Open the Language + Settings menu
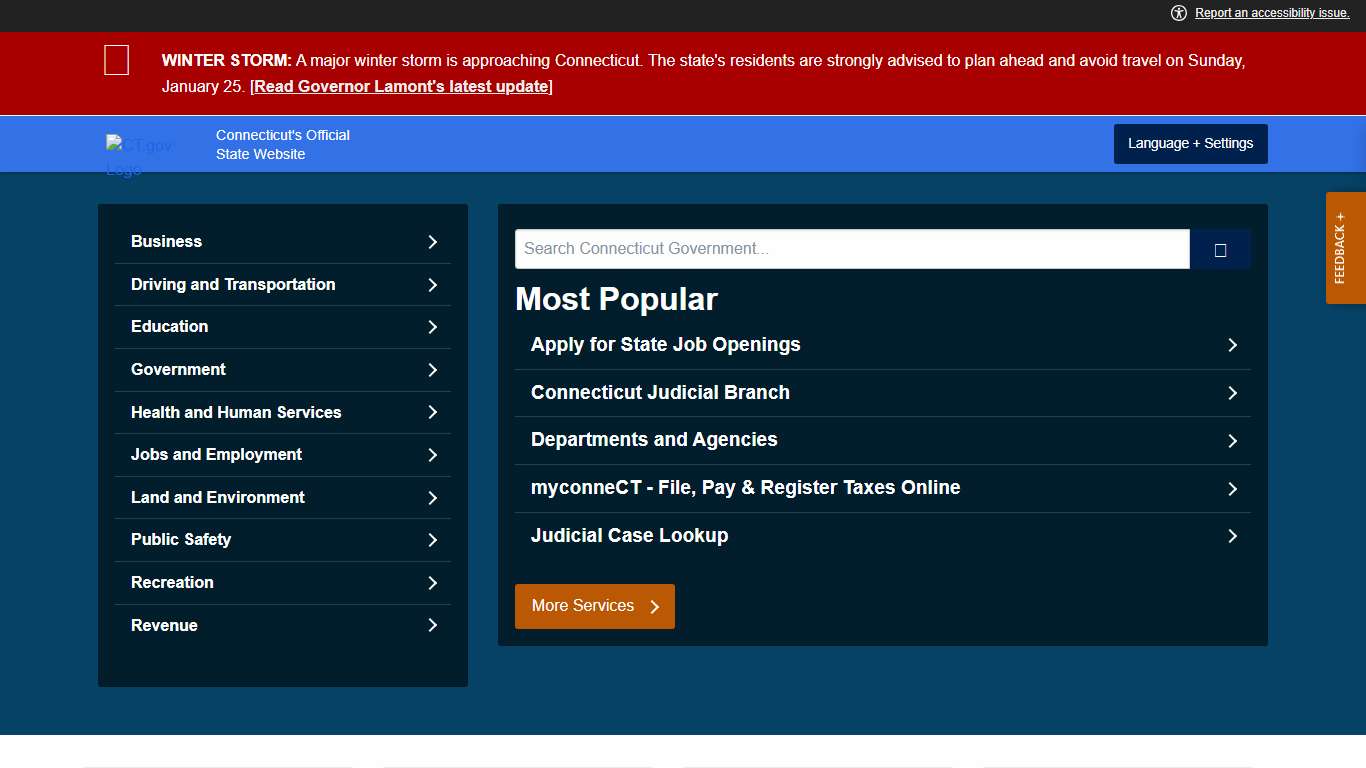The width and height of the screenshot is (1366, 768). (1190, 144)
